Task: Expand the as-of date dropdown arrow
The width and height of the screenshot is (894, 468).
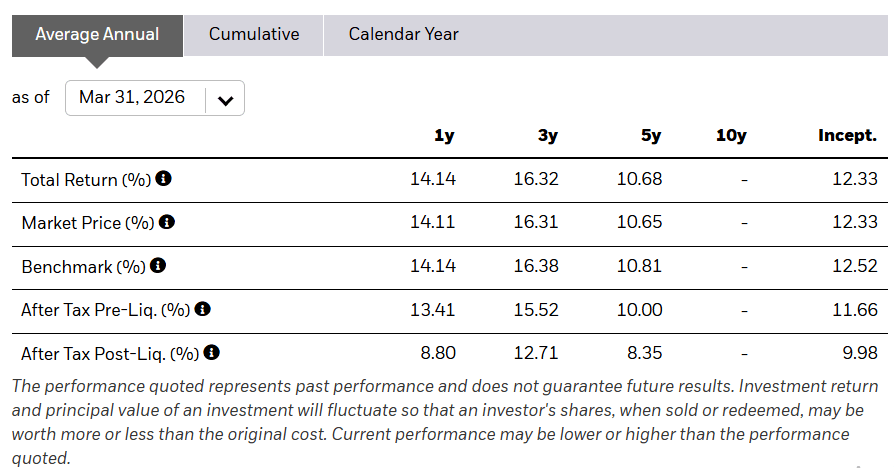Action: pyautogui.click(x=225, y=99)
